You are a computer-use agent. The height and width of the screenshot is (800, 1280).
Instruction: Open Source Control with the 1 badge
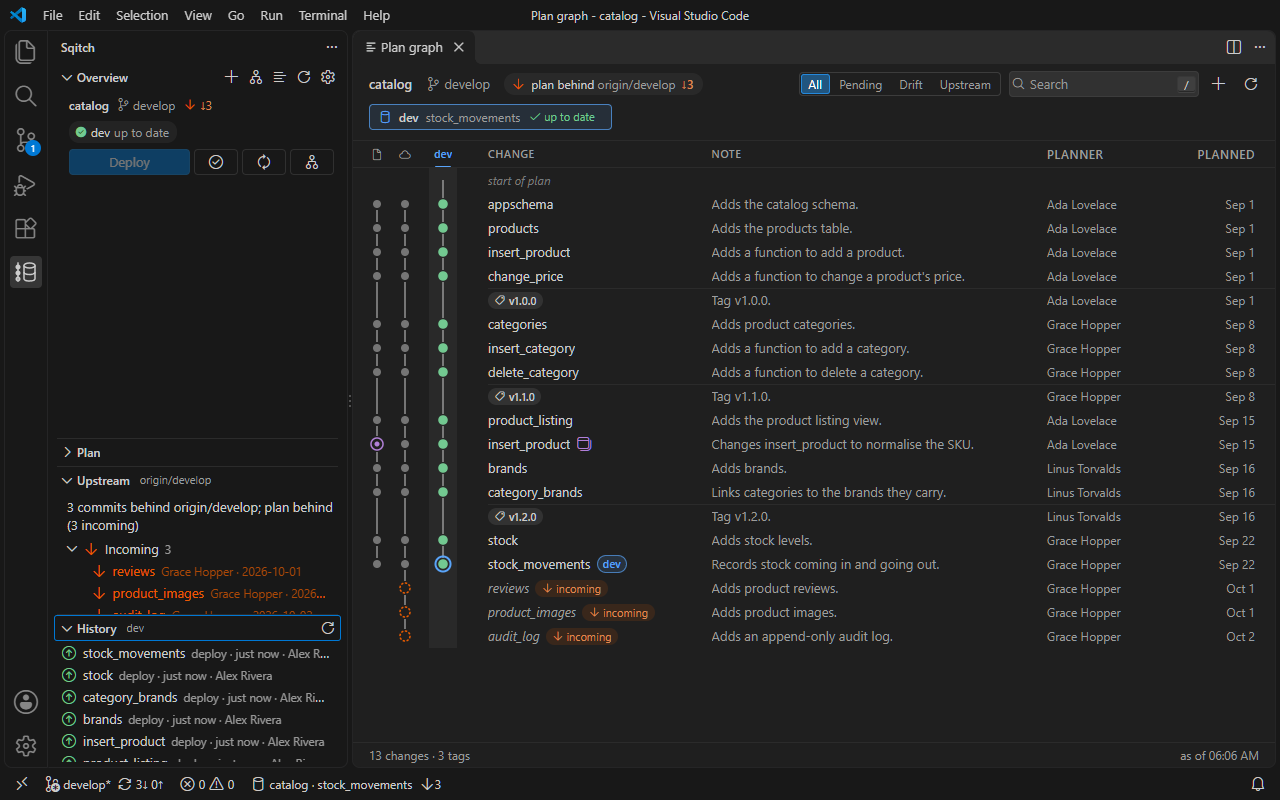point(26,140)
